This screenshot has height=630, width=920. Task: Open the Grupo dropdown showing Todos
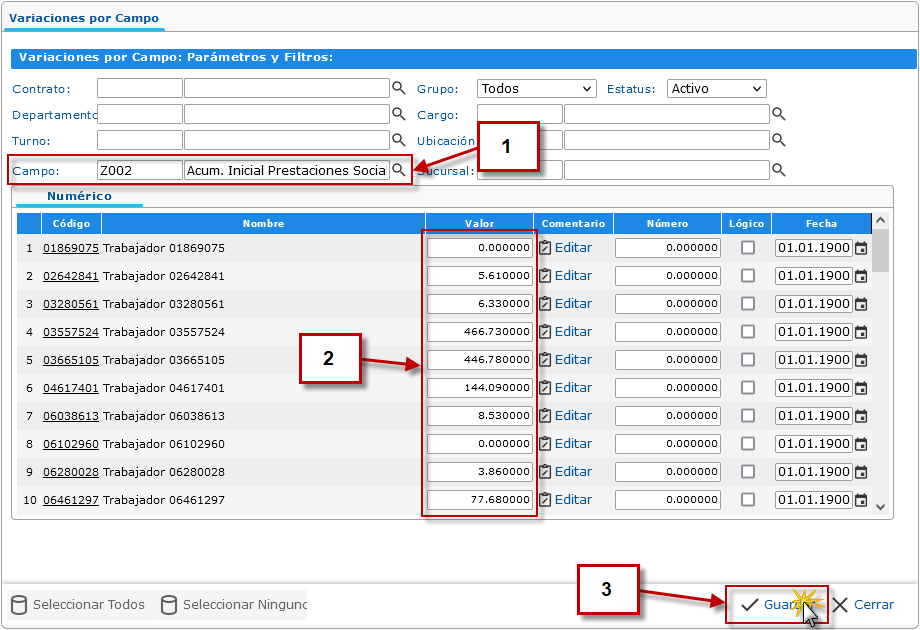(536, 89)
